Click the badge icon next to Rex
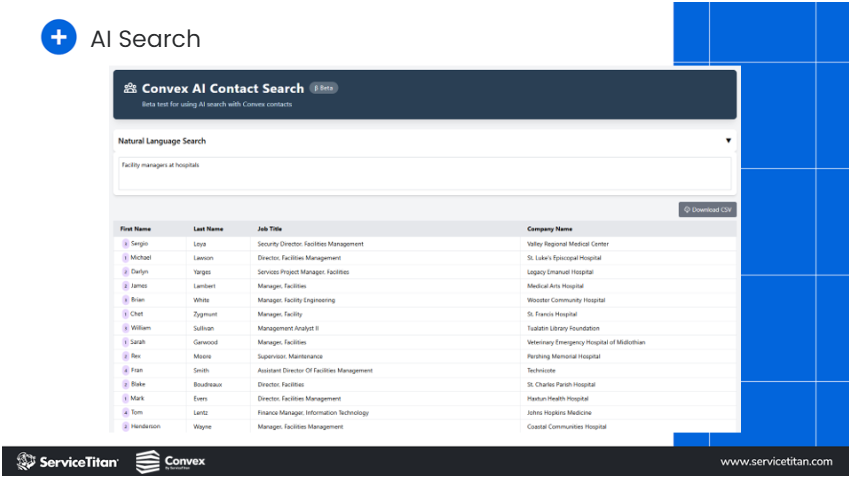851x478 pixels. pos(125,357)
